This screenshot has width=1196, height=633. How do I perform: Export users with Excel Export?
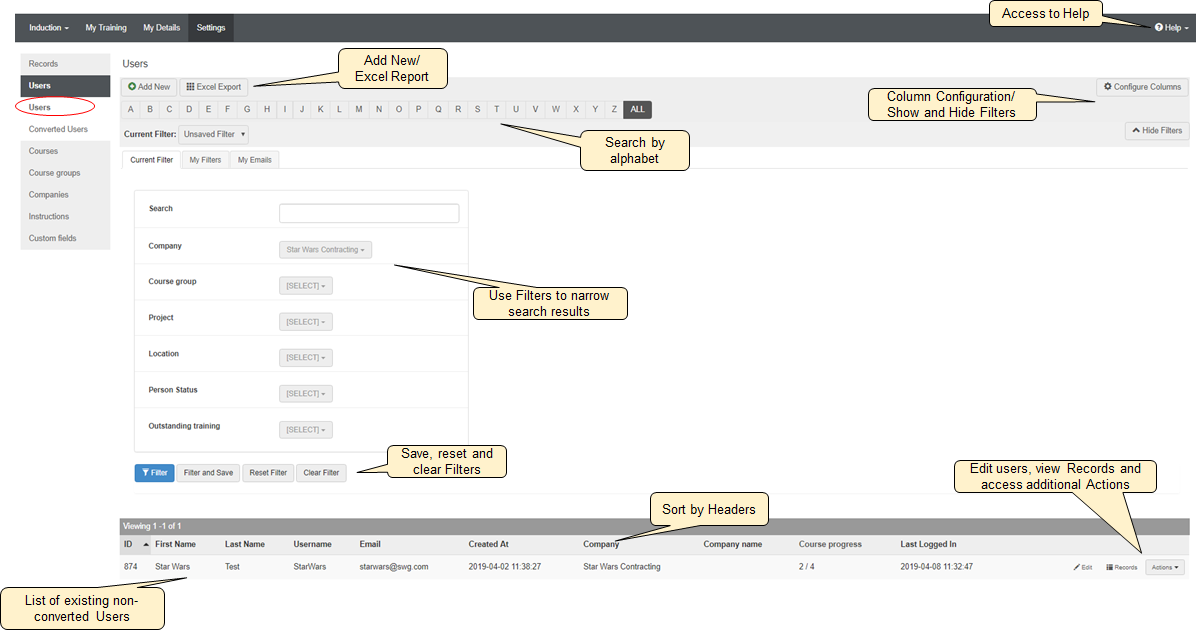click(214, 87)
